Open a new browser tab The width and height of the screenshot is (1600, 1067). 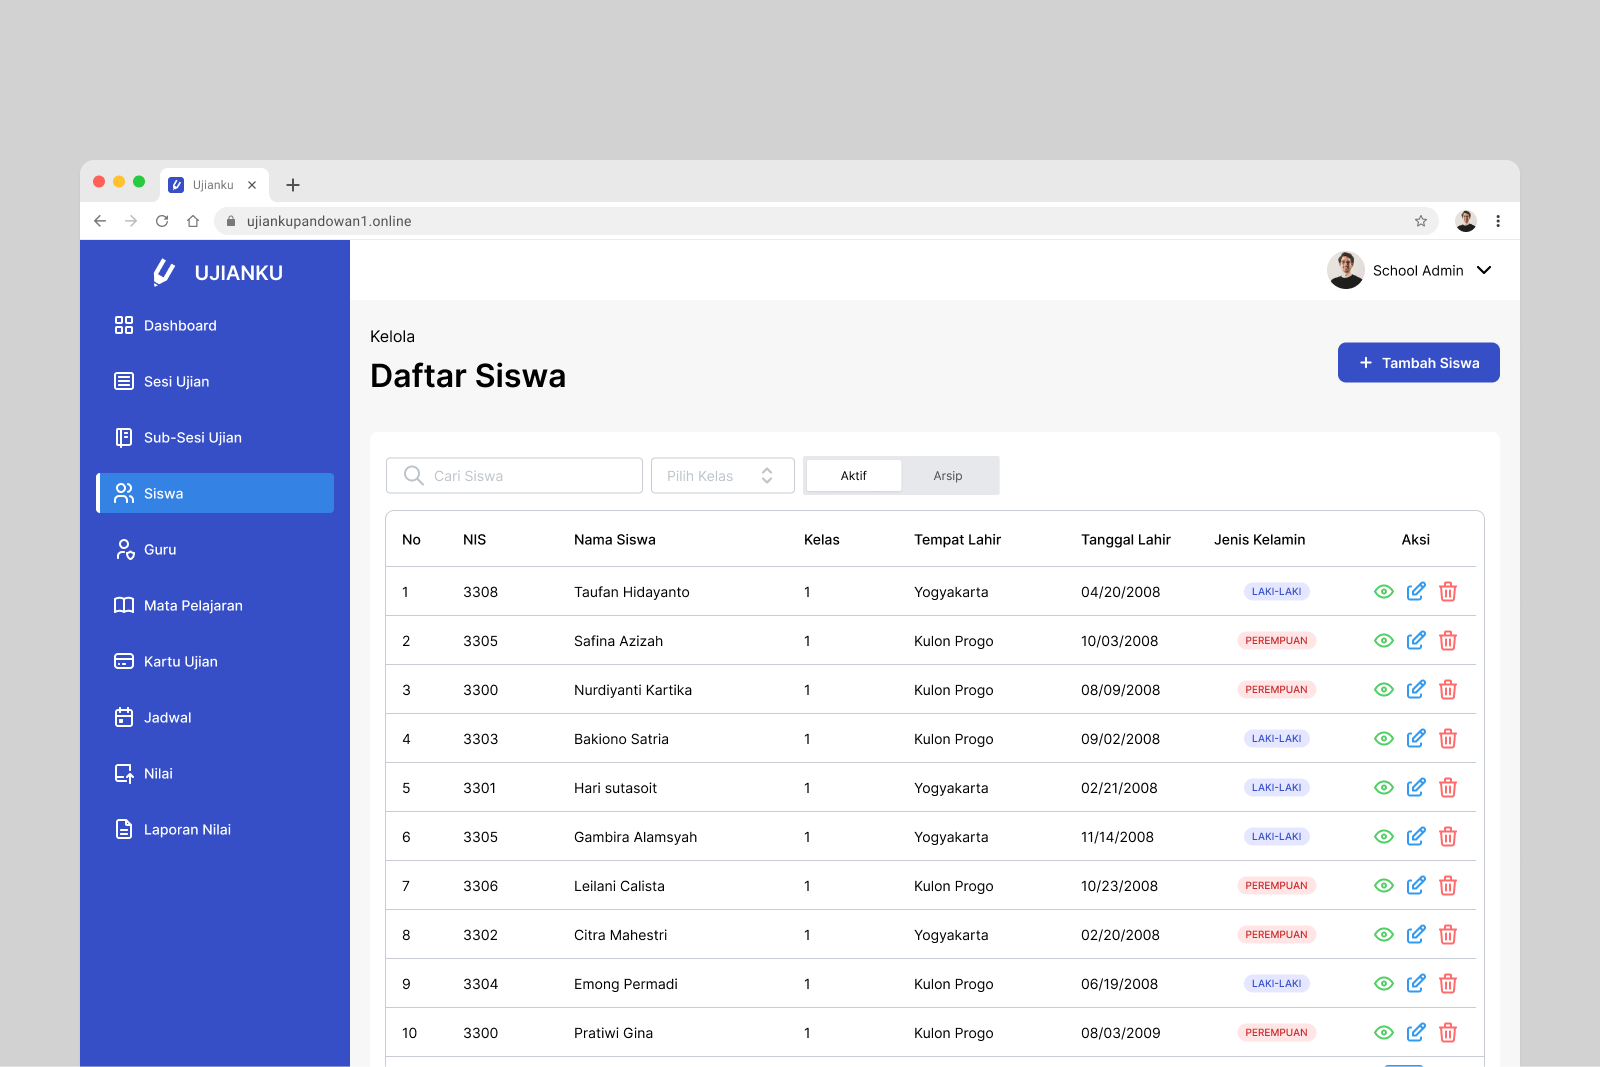[293, 185]
